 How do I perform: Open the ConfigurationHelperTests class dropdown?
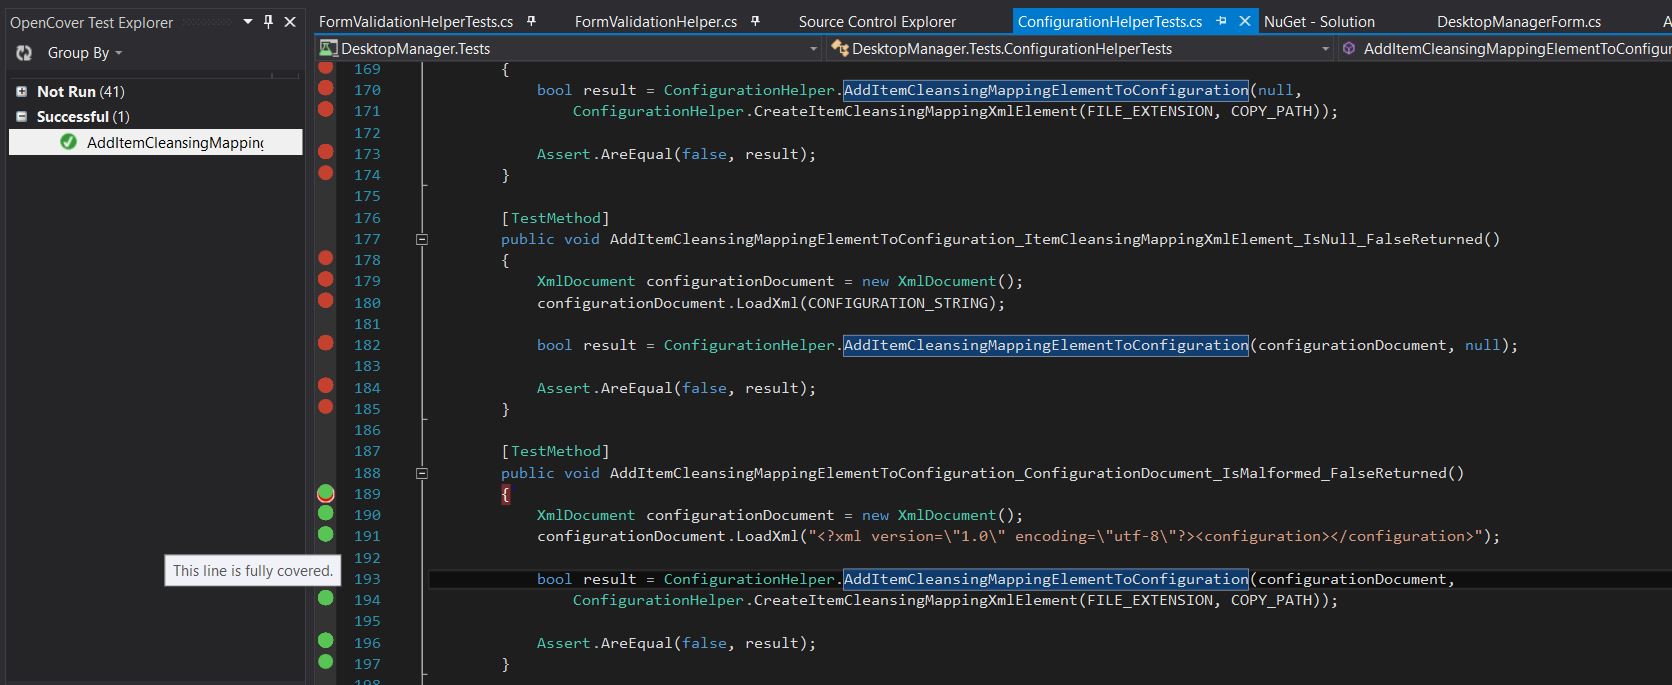(1325, 48)
